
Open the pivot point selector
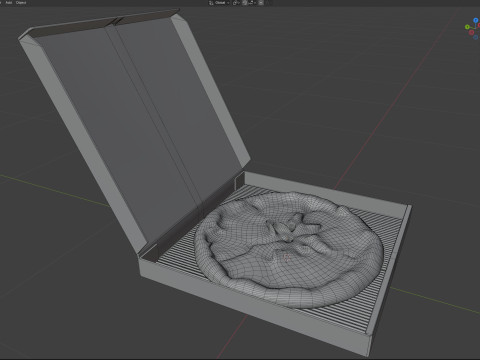[x=236, y=3]
